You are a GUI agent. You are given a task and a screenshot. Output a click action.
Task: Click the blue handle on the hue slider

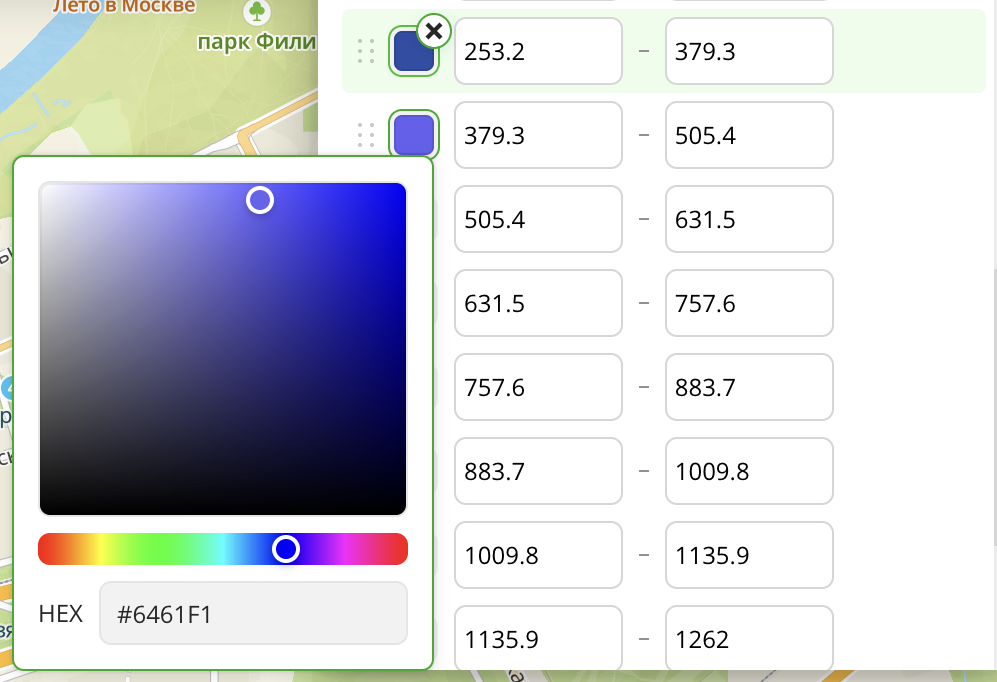tap(286, 549)
